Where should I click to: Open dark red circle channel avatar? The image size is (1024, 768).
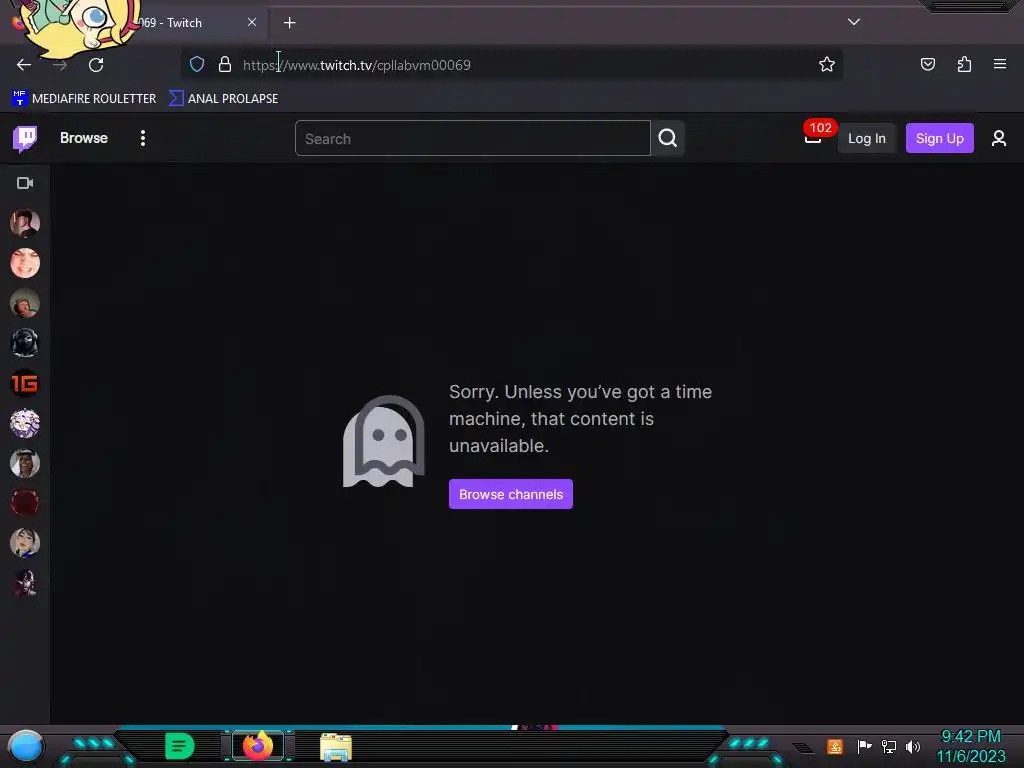coord(25,503)
